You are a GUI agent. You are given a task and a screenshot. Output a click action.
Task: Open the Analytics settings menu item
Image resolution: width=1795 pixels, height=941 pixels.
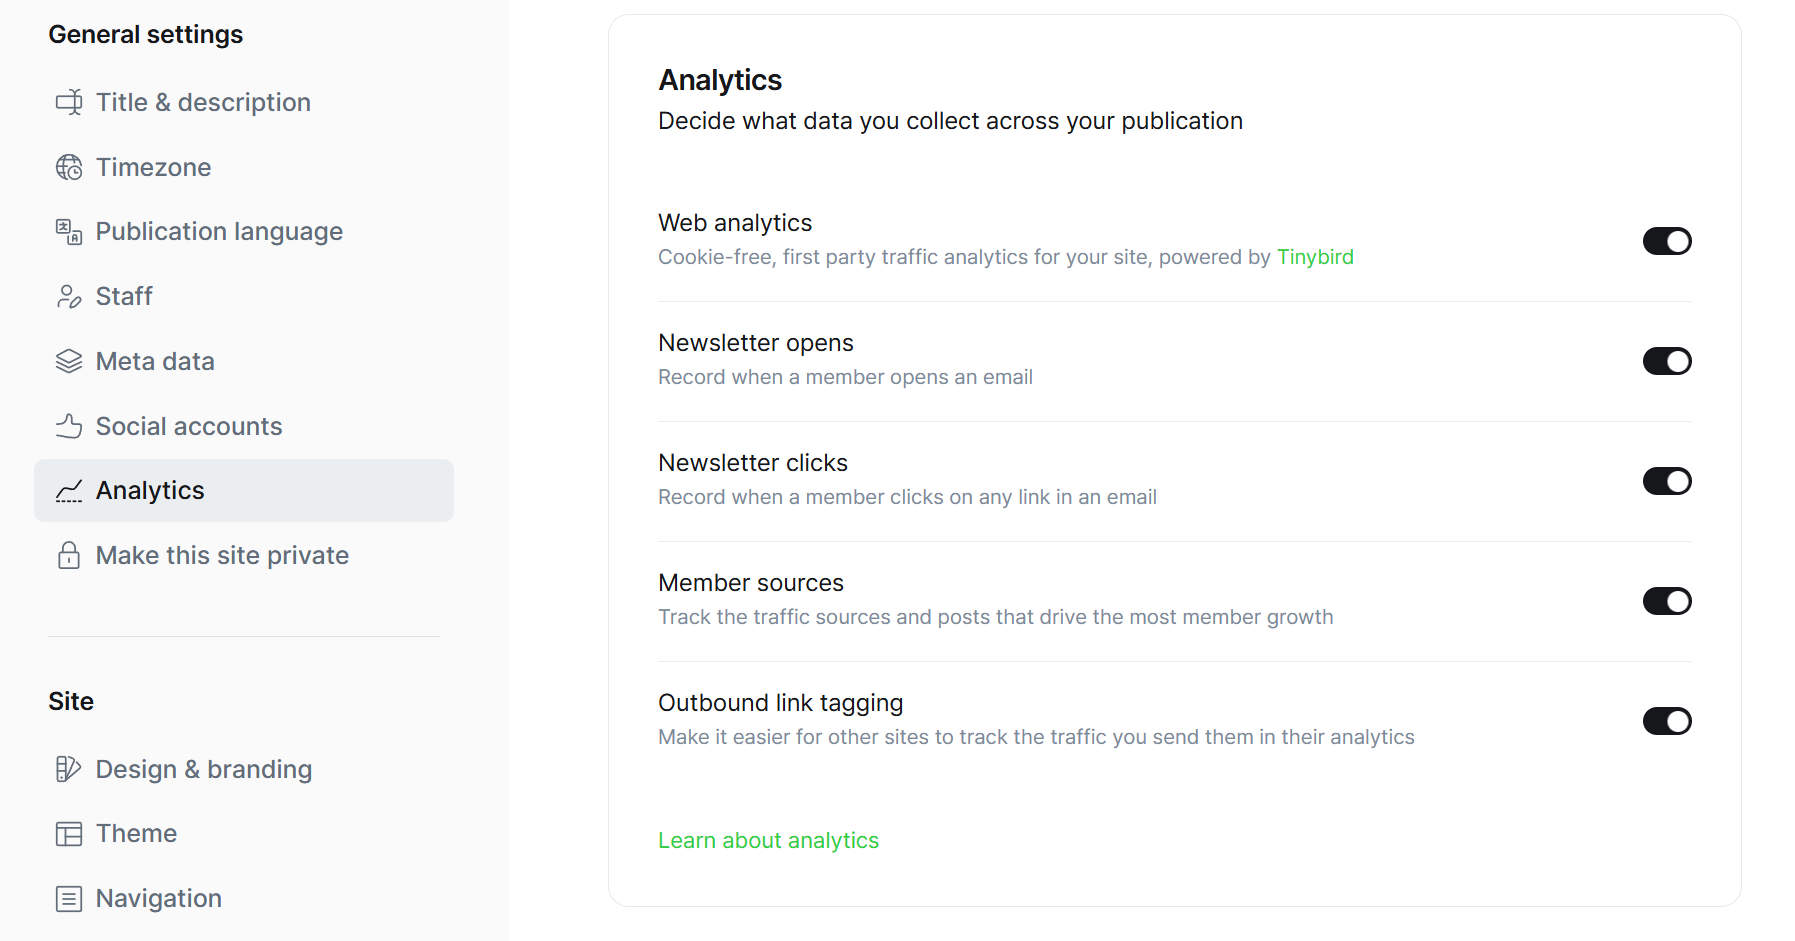coord(150,491)
